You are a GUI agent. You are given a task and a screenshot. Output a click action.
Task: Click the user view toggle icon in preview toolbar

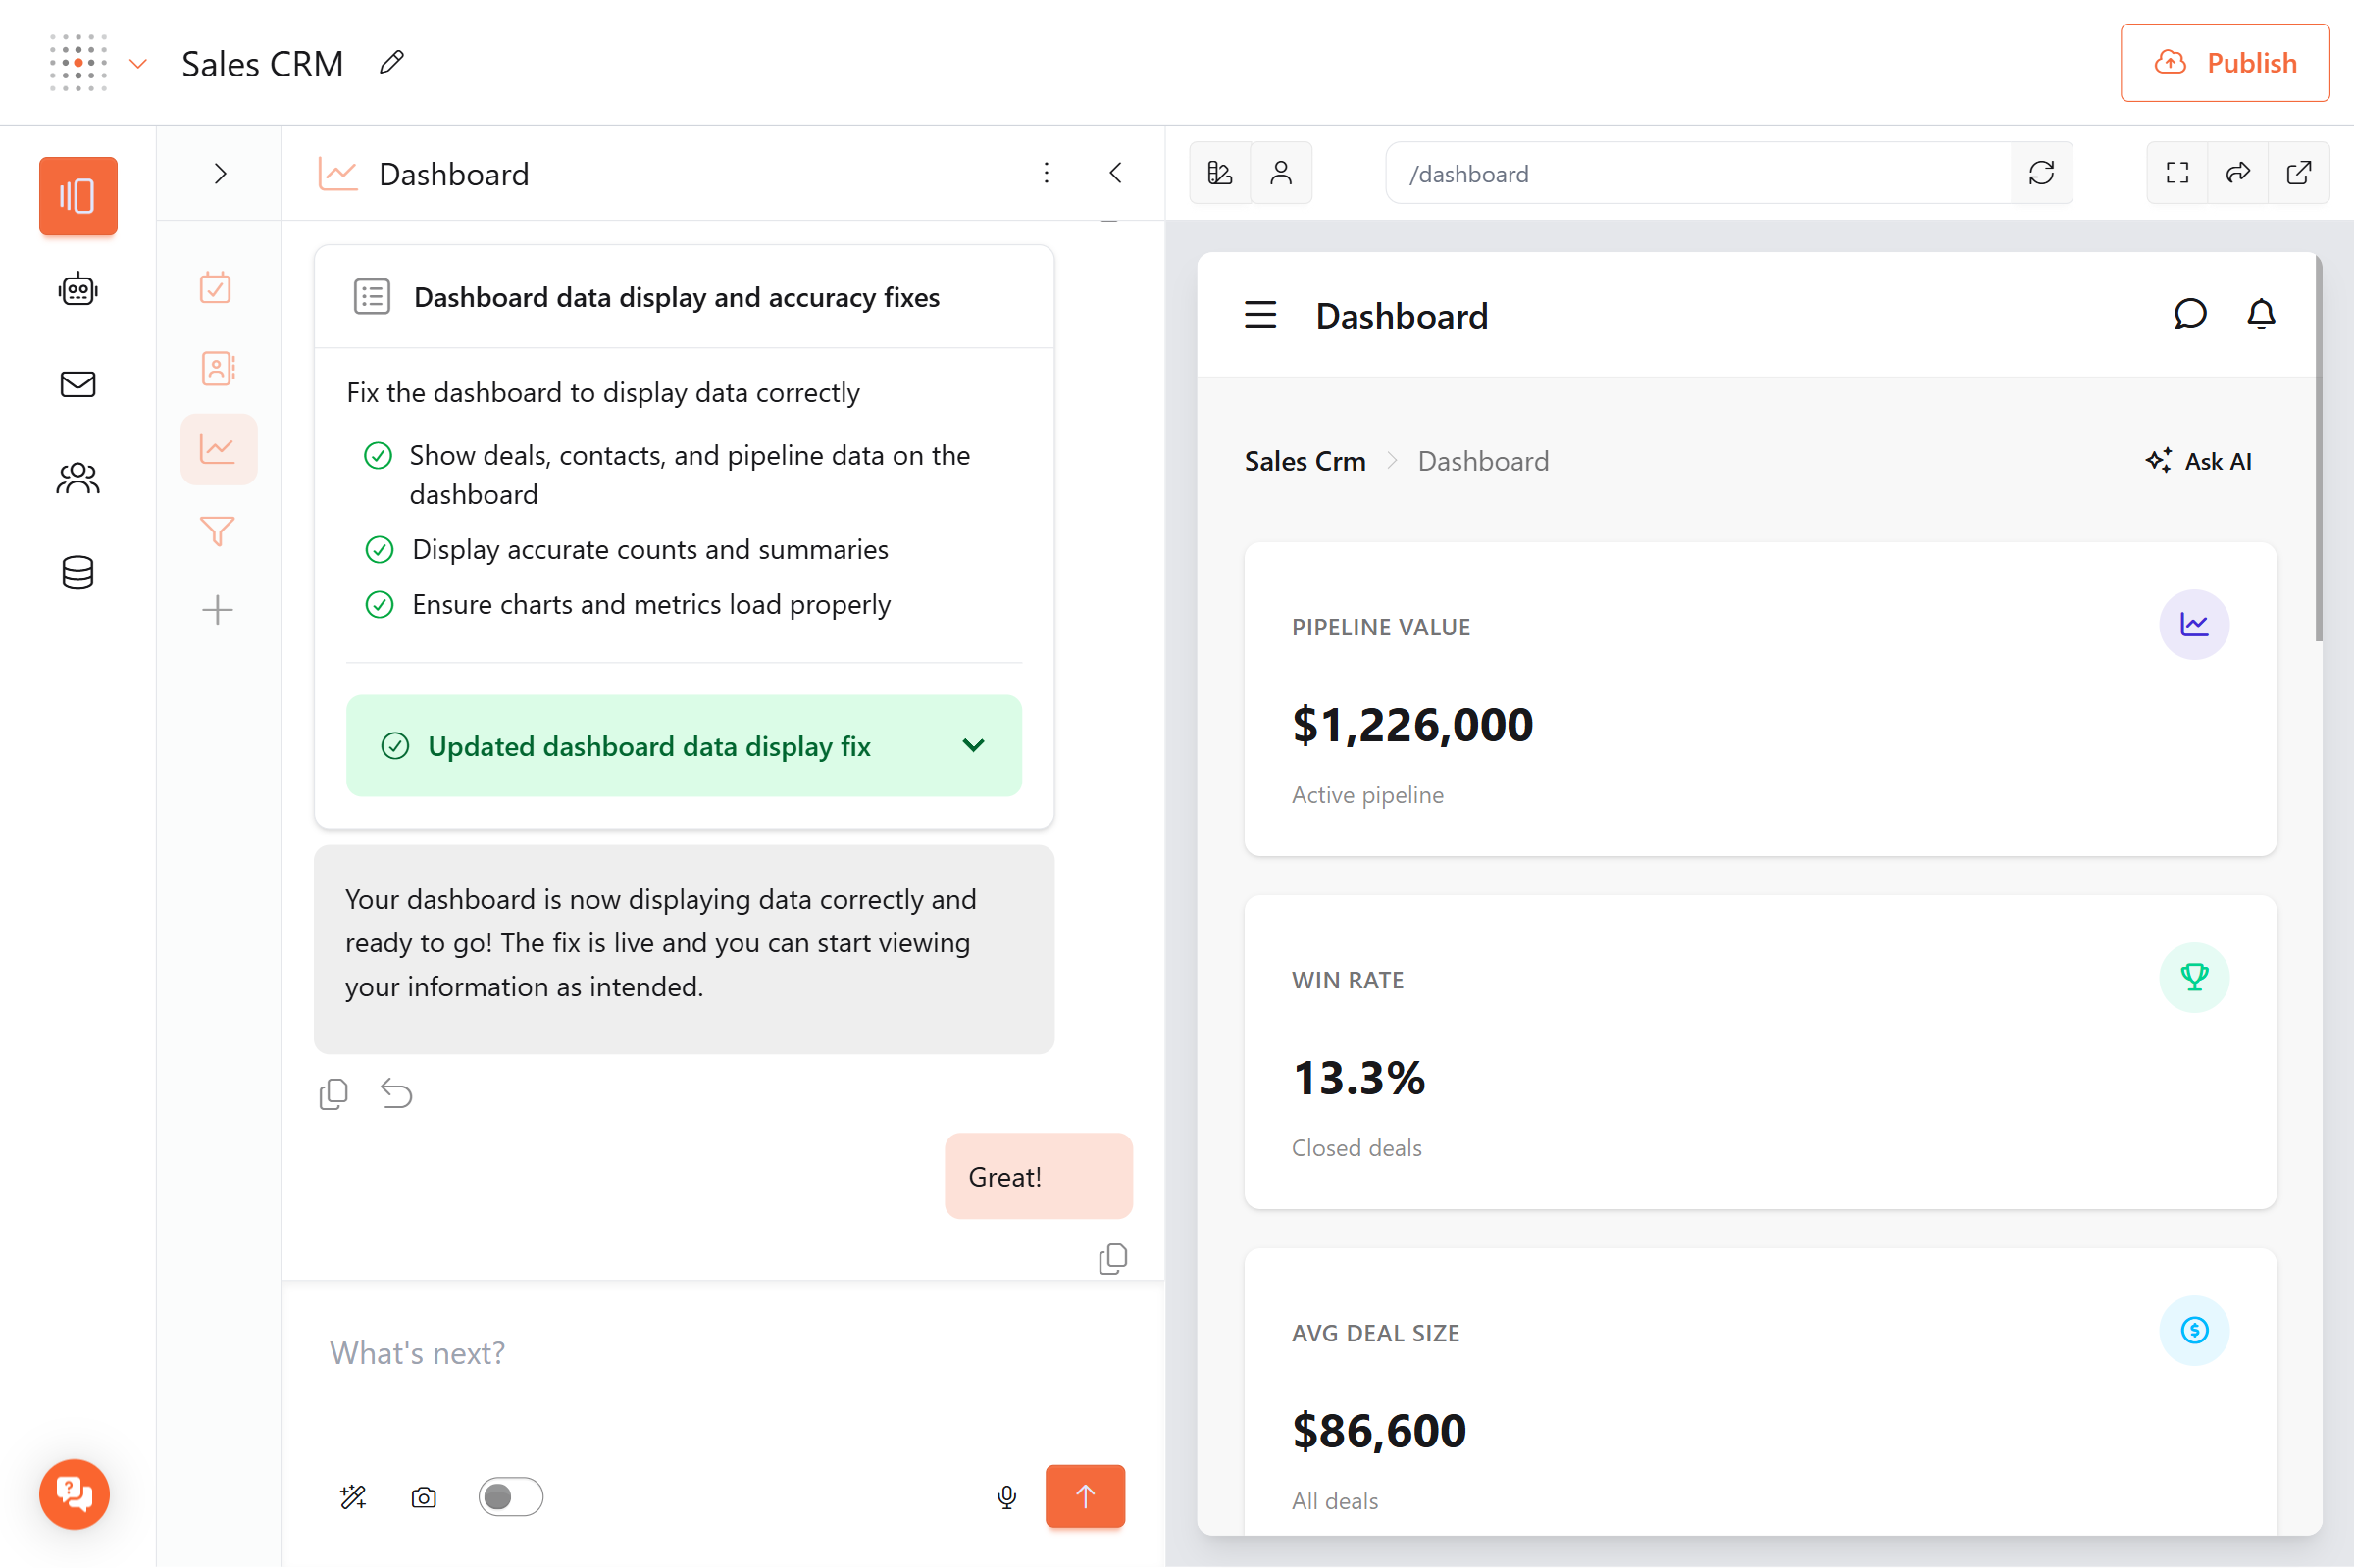[1281, 173]
